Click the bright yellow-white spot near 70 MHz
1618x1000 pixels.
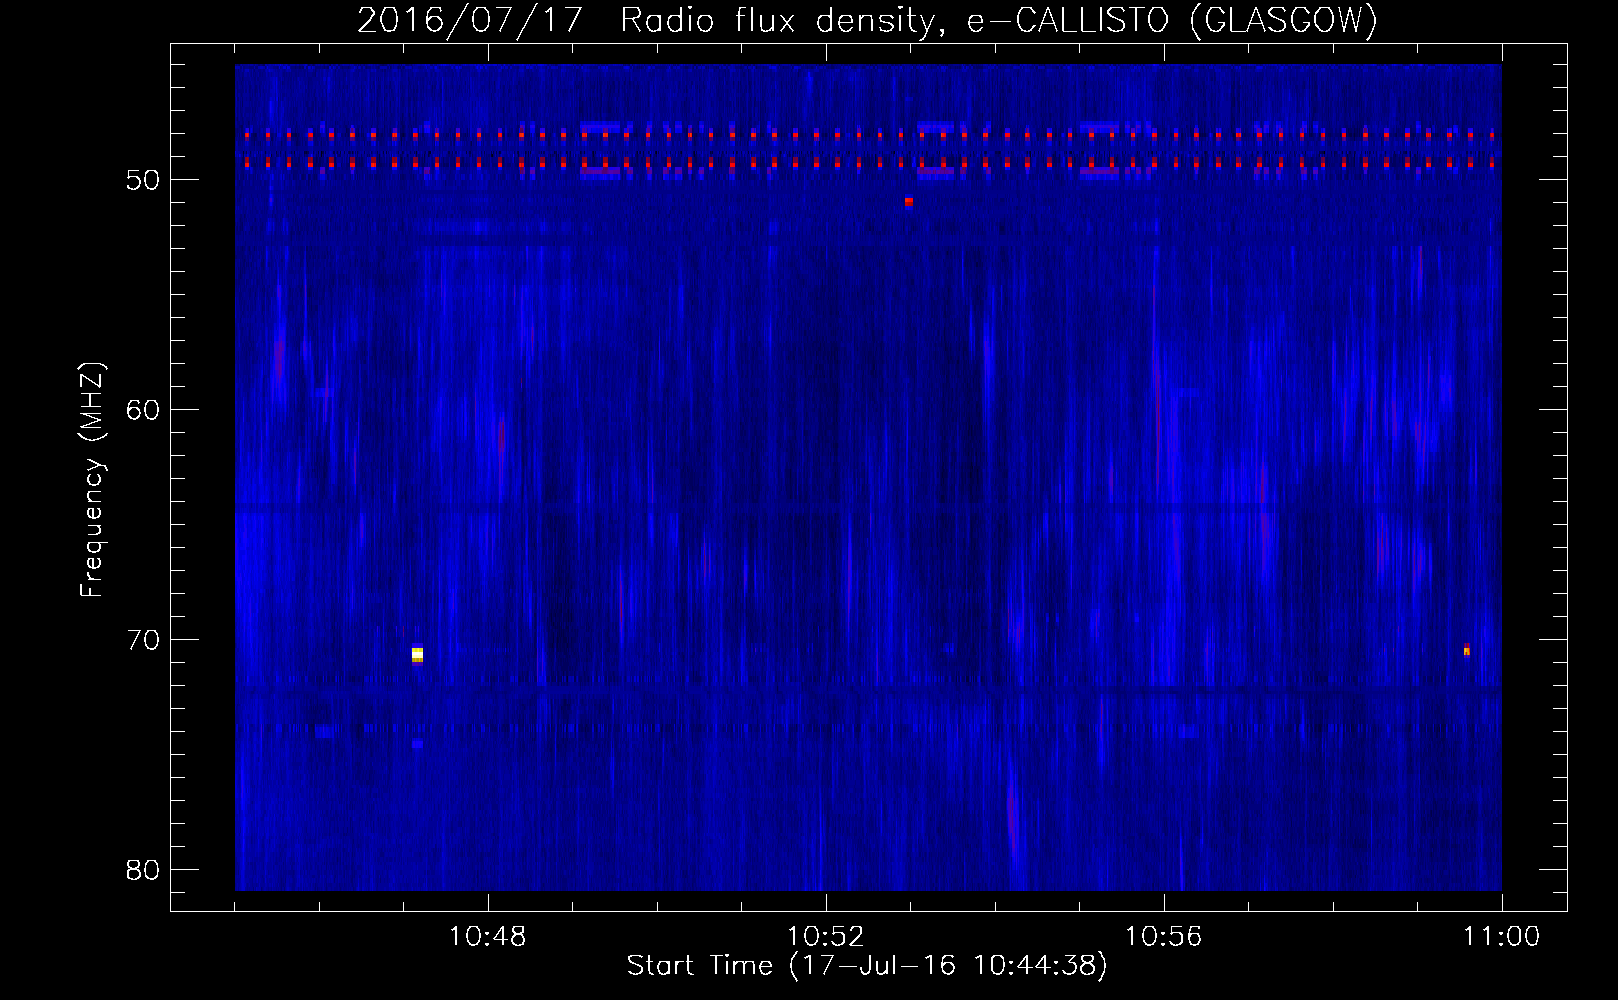(417, 655)
